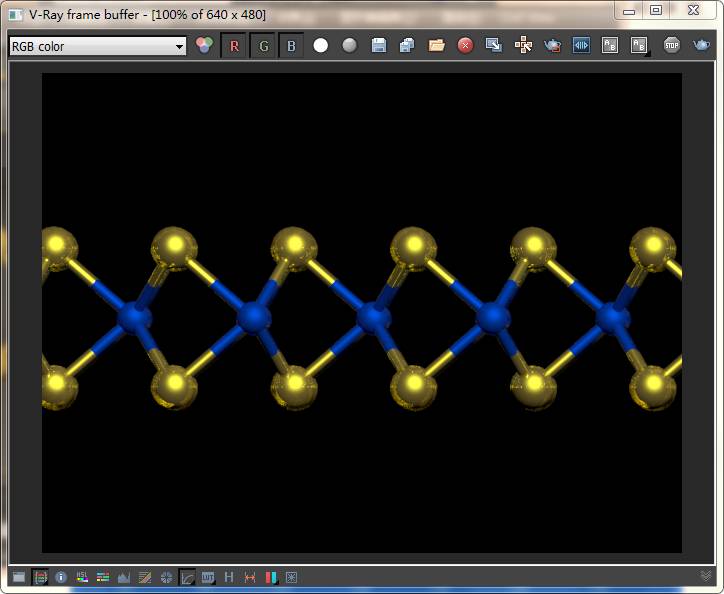724x594 pixels.
Task: Expand the bottom-right double chevron arrow
Action: [x=707, y=576]
